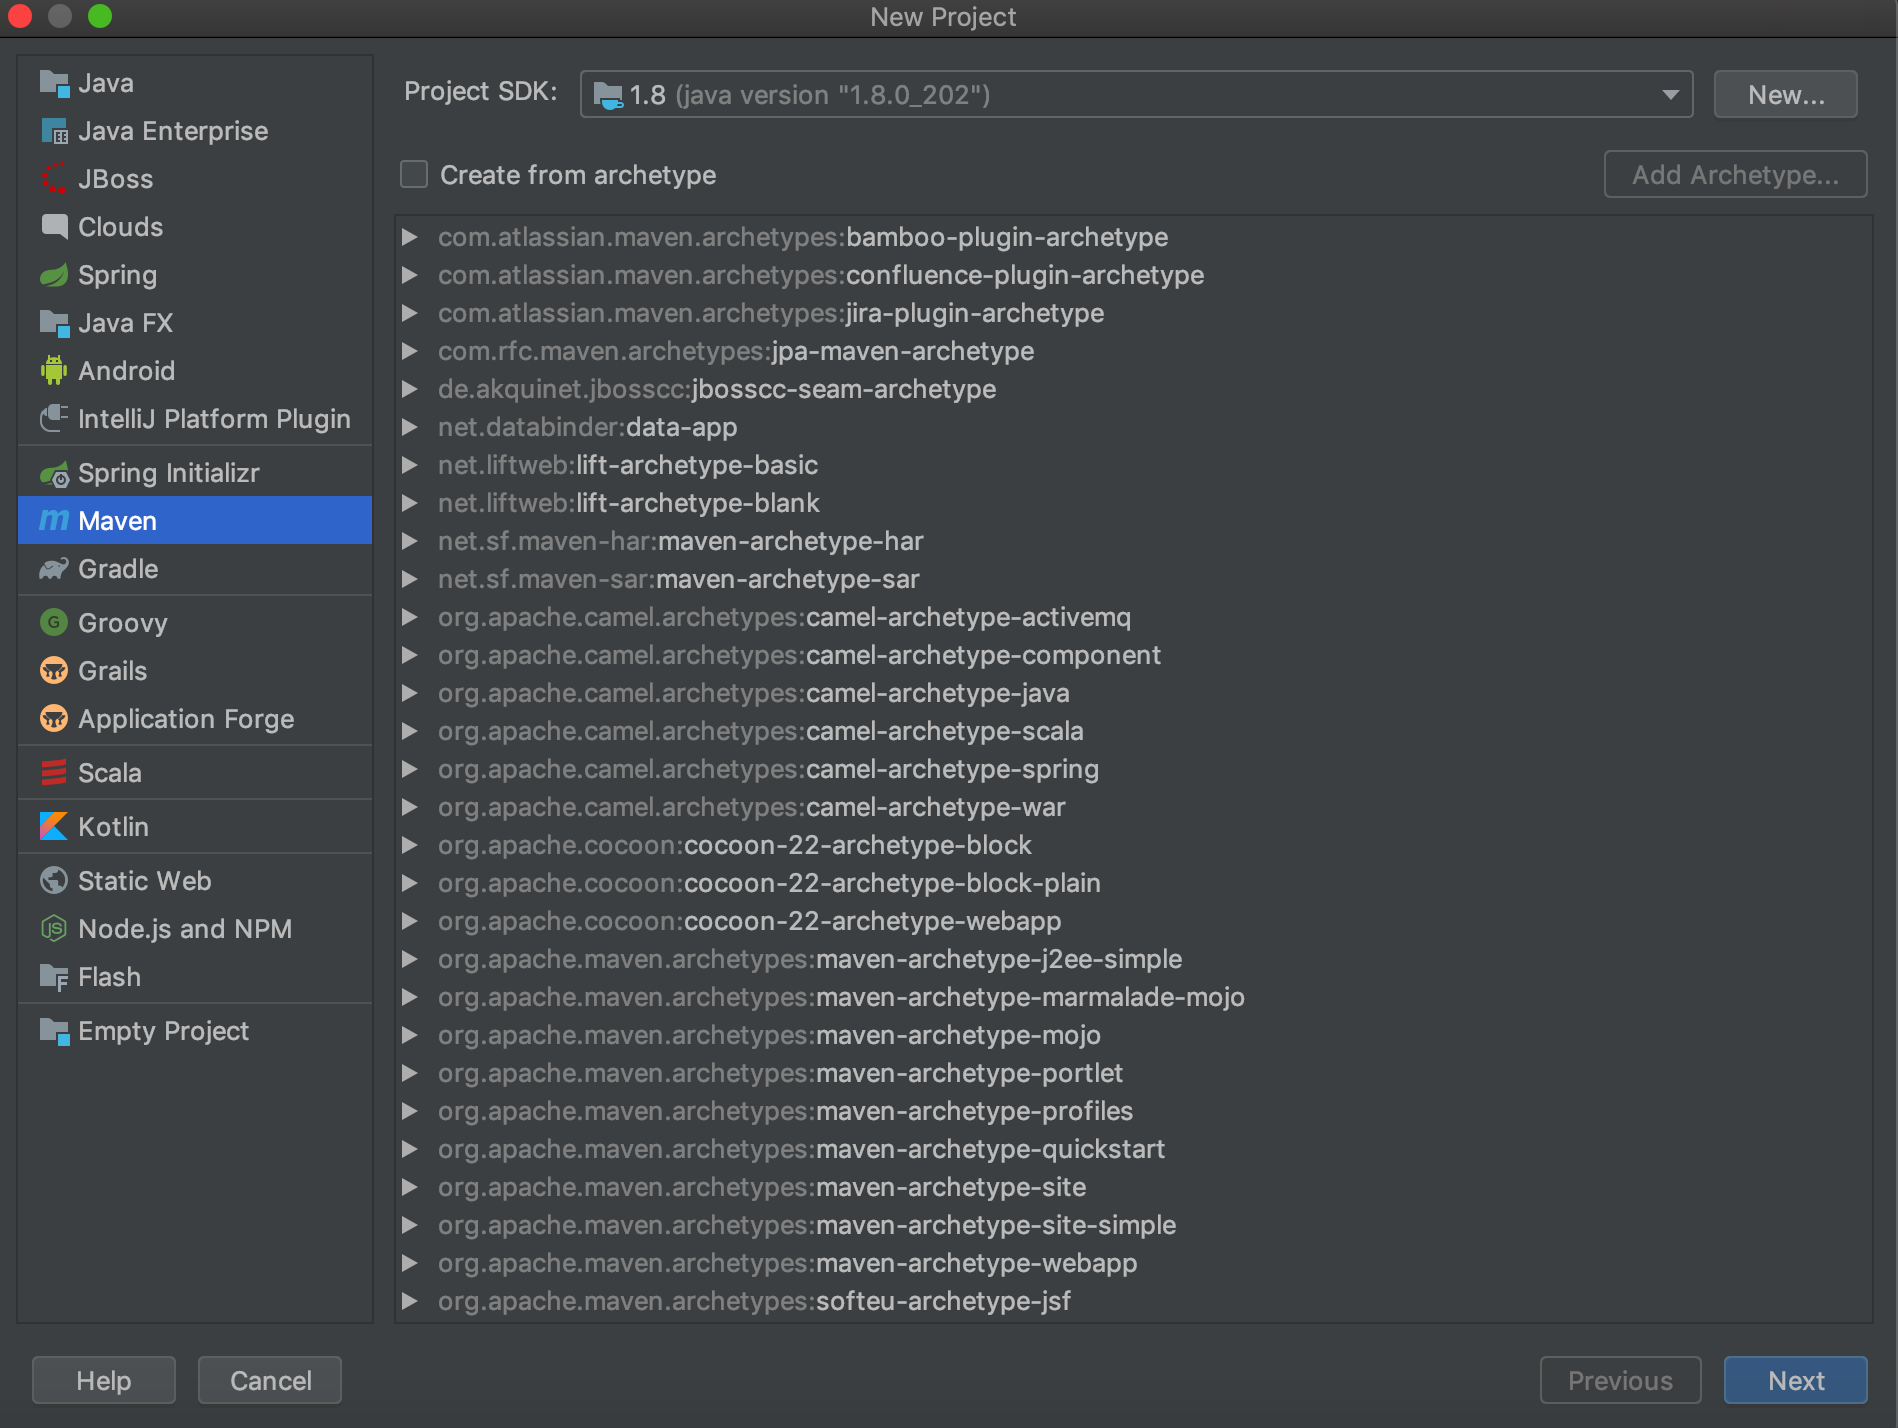Viewport: 1898px width, 1428px height.
Task: Expand jpa-maven-archetype node
Action: (x=409, y=351)
